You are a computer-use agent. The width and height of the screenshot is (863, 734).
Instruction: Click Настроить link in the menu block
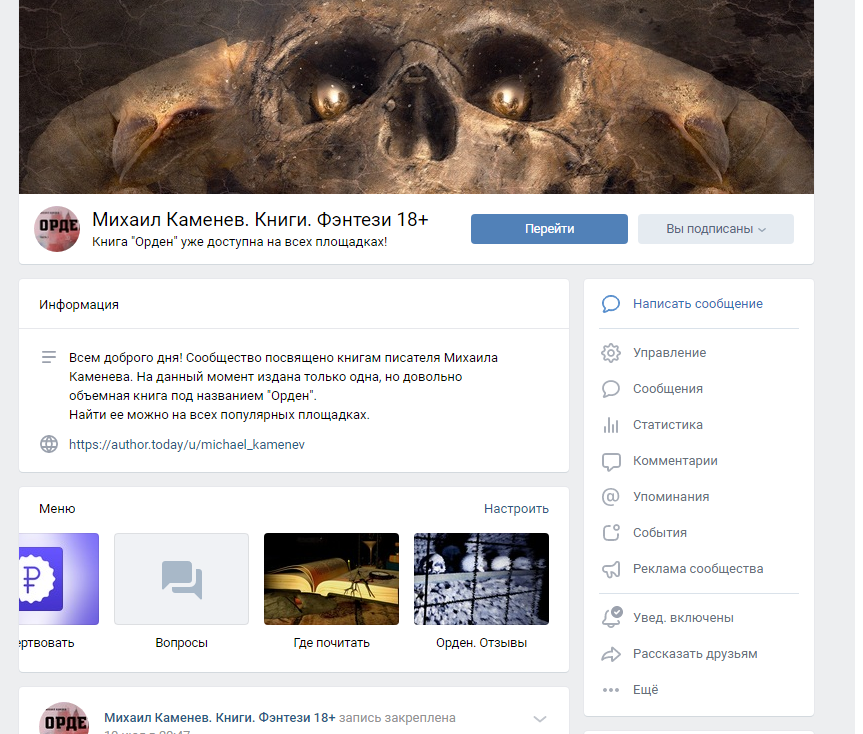pos(516,509)
